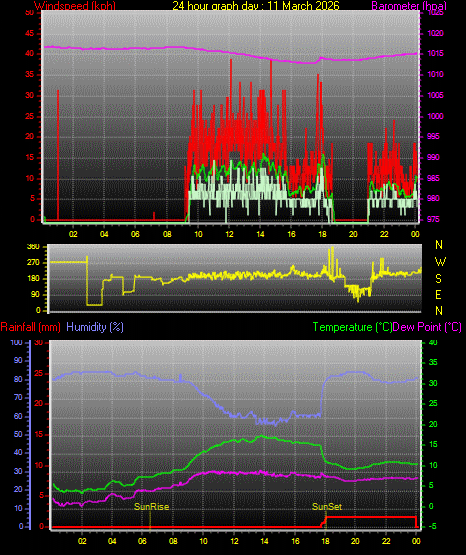Click the 1020 barometer scale value

435,33
